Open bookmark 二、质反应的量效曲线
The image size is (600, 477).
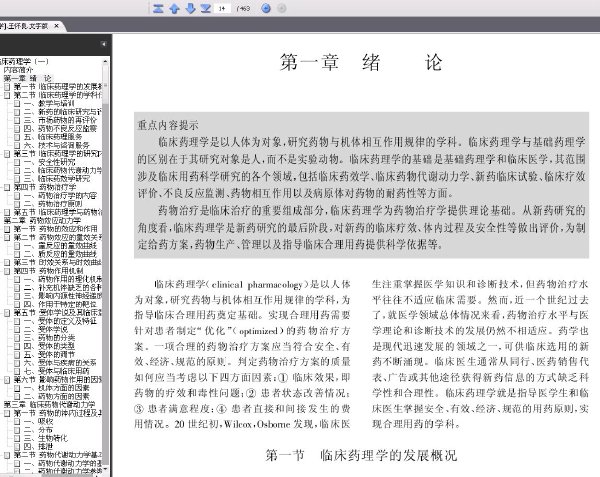60,254
